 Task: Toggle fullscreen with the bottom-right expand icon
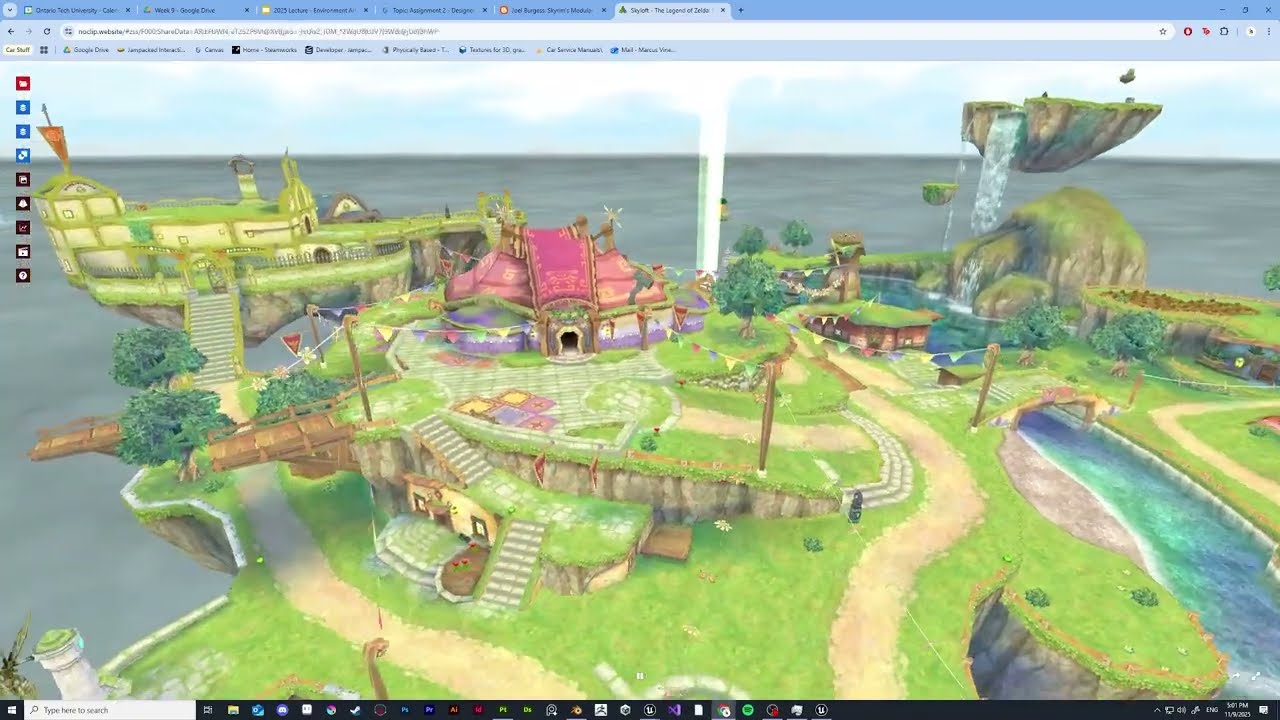pyautogui.click(x=1256, y=677)
